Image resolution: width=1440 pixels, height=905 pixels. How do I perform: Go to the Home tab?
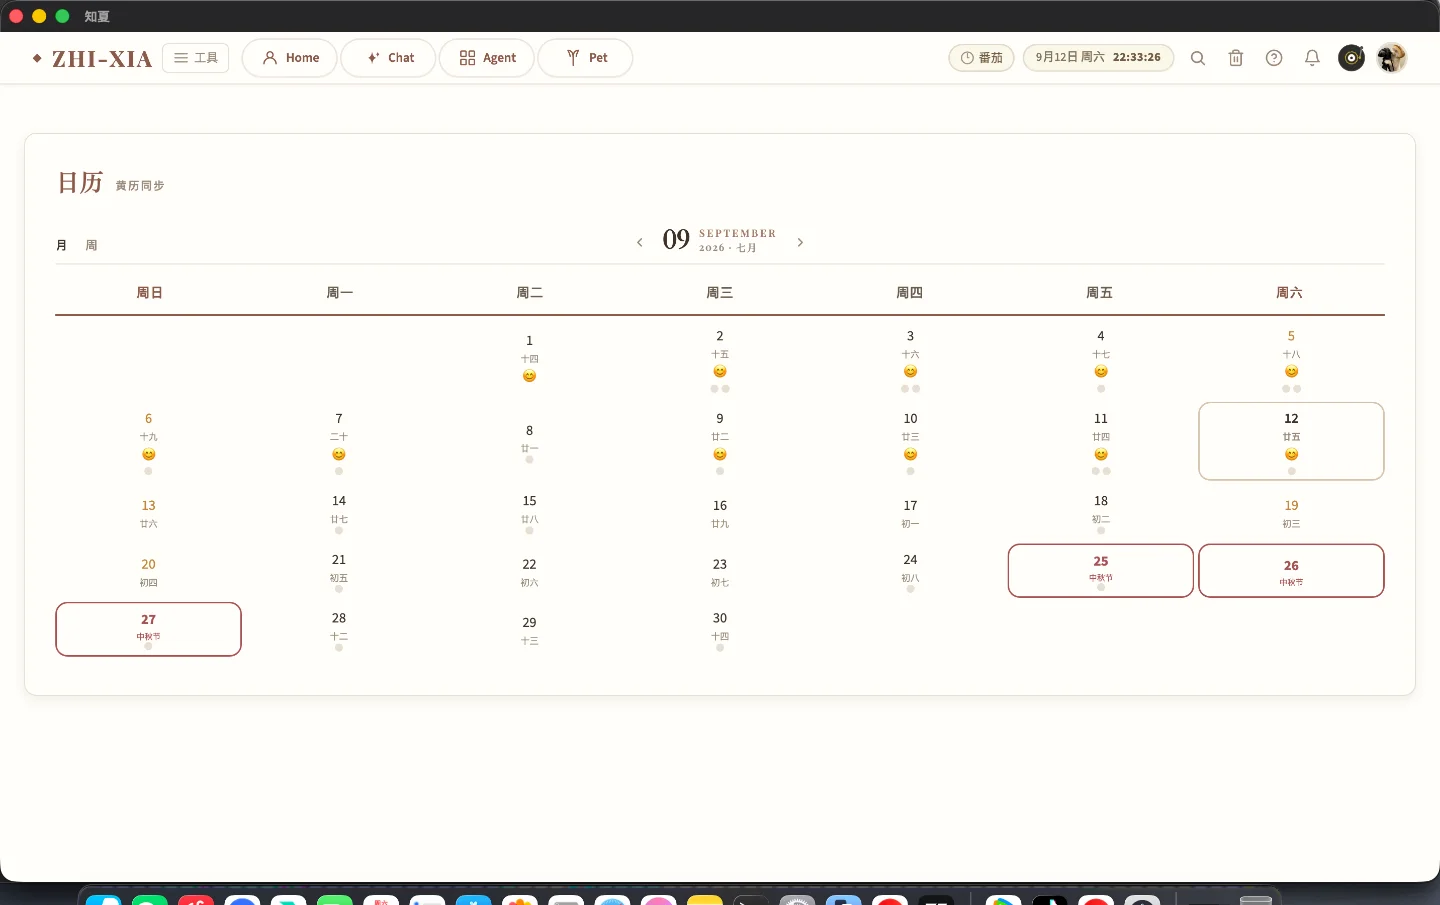[x=290, y=58]
